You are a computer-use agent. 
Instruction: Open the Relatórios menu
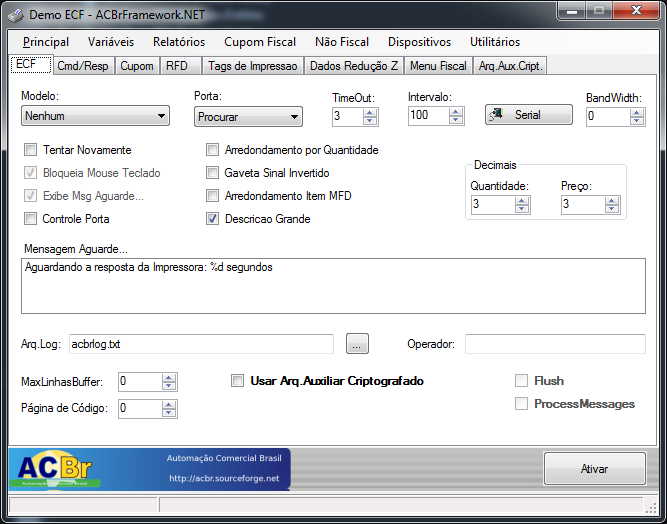[179, 42]
